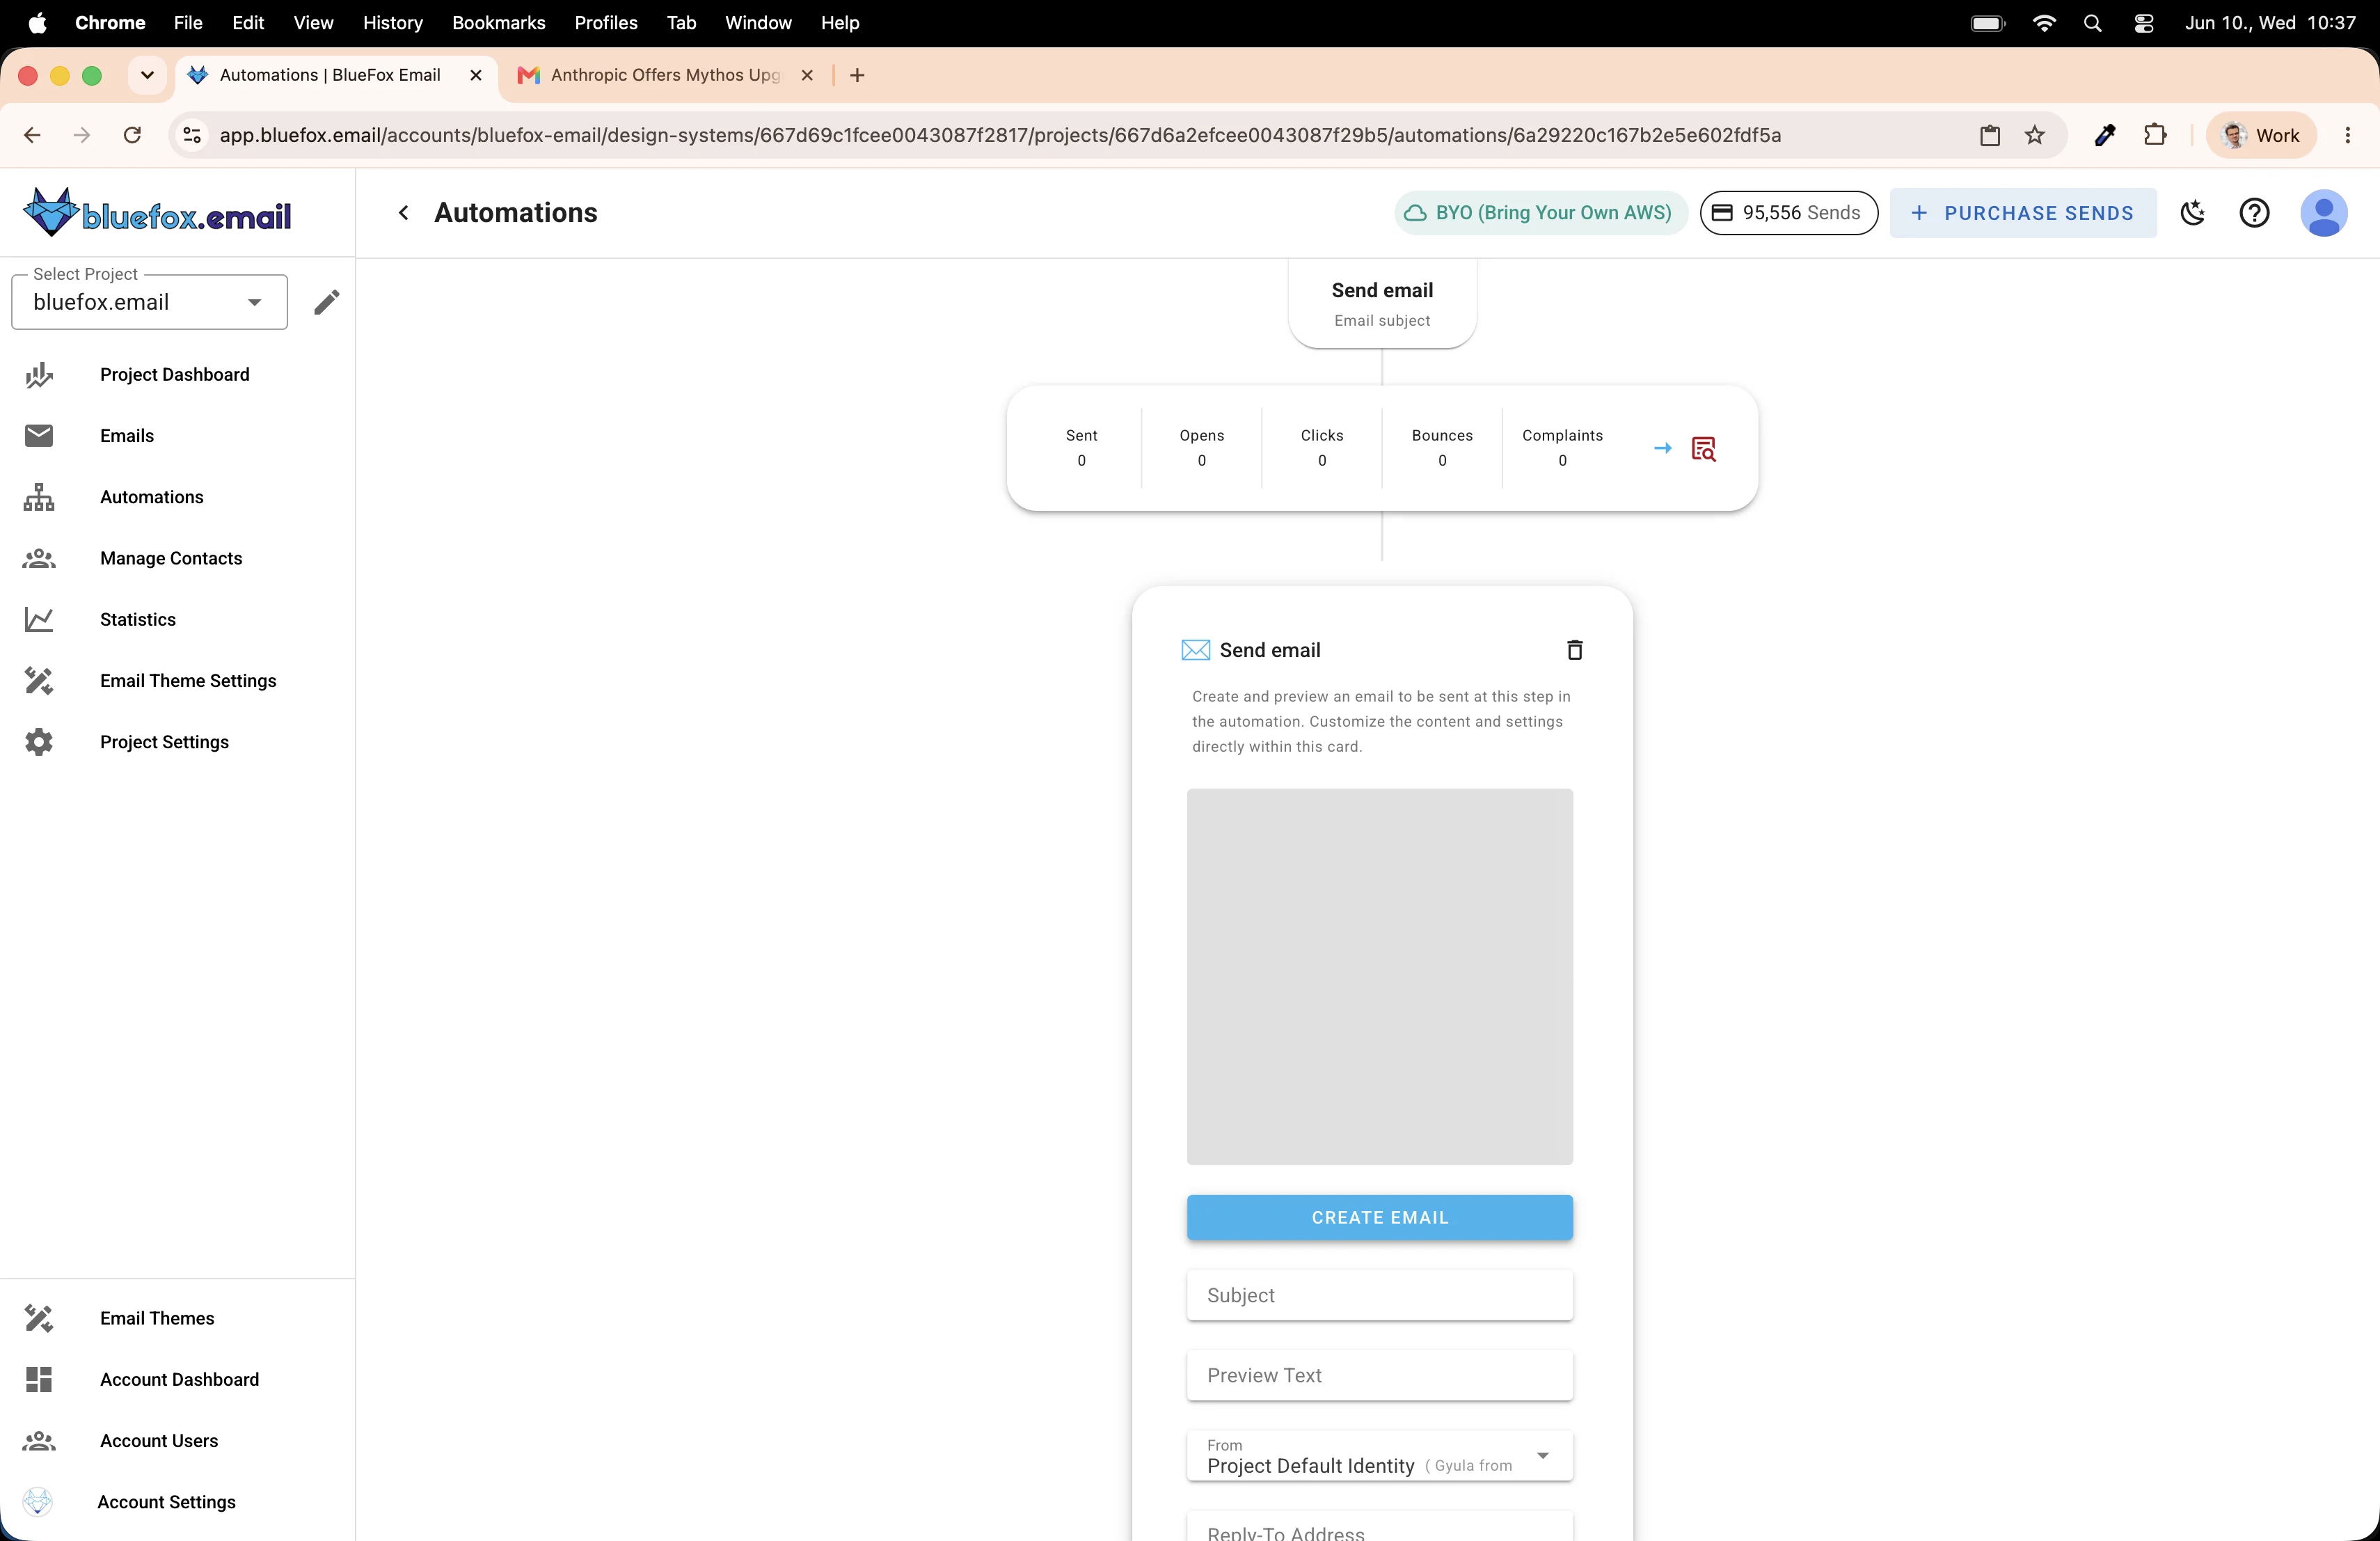Click the 95,556 Sends badge

1788,213
